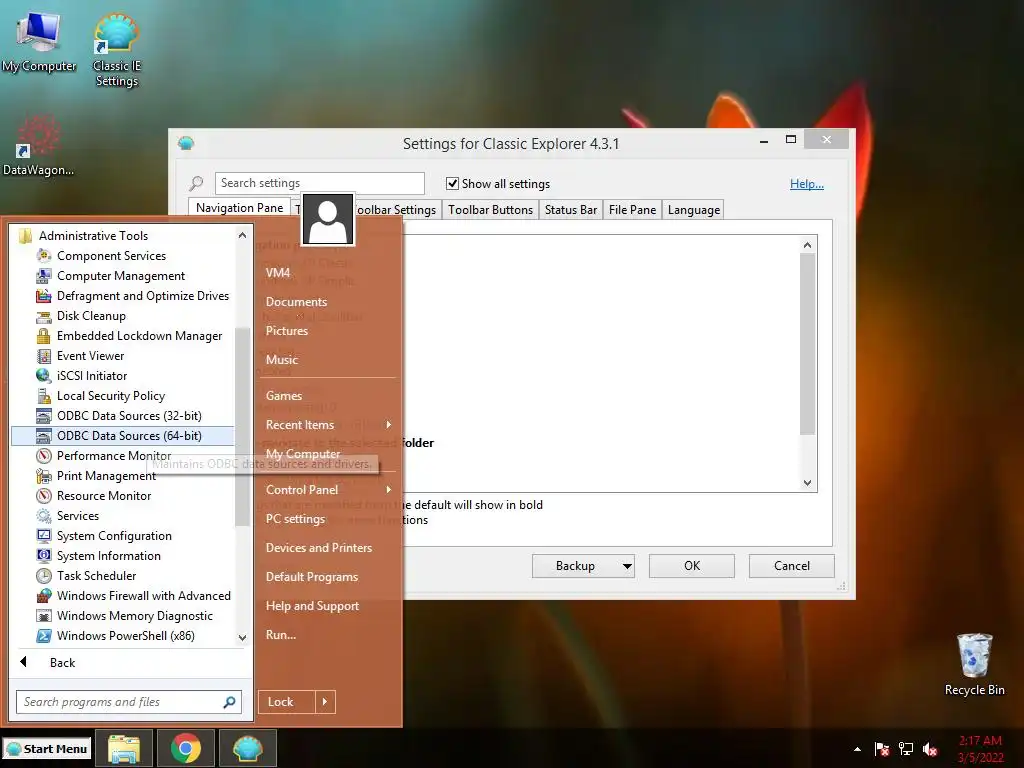Select Classic IE Settings desktop shortcut
This screenshot has width=1024, height=768.
116,50
